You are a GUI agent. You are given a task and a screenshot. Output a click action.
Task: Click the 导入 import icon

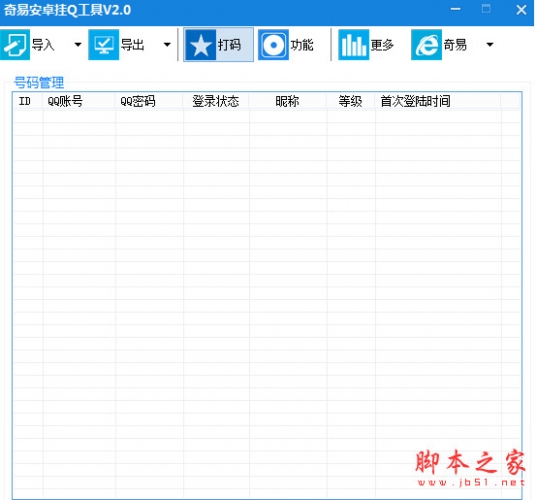[x=15, y=45]
